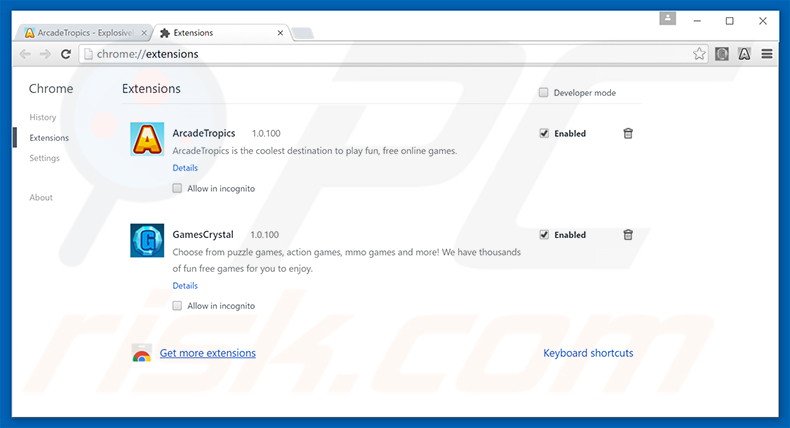Go back with the browser back arrow
Viewport: 790px width, 428px height.
(x=25, y=54)
